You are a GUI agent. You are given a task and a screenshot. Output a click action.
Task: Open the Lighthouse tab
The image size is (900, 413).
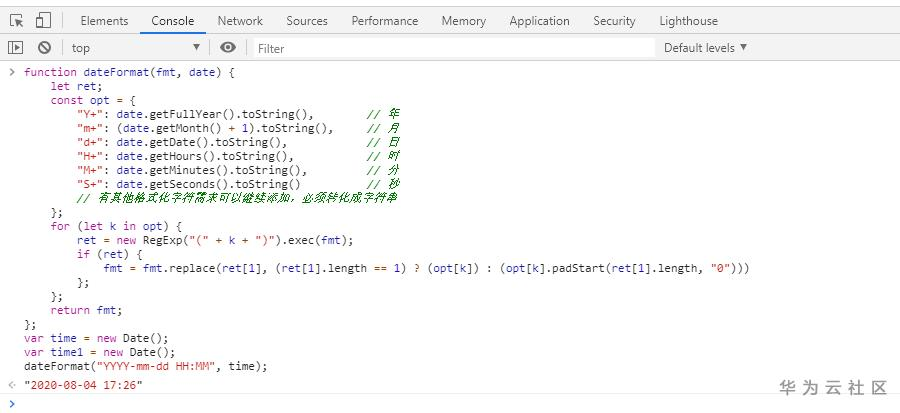(688, 20)
